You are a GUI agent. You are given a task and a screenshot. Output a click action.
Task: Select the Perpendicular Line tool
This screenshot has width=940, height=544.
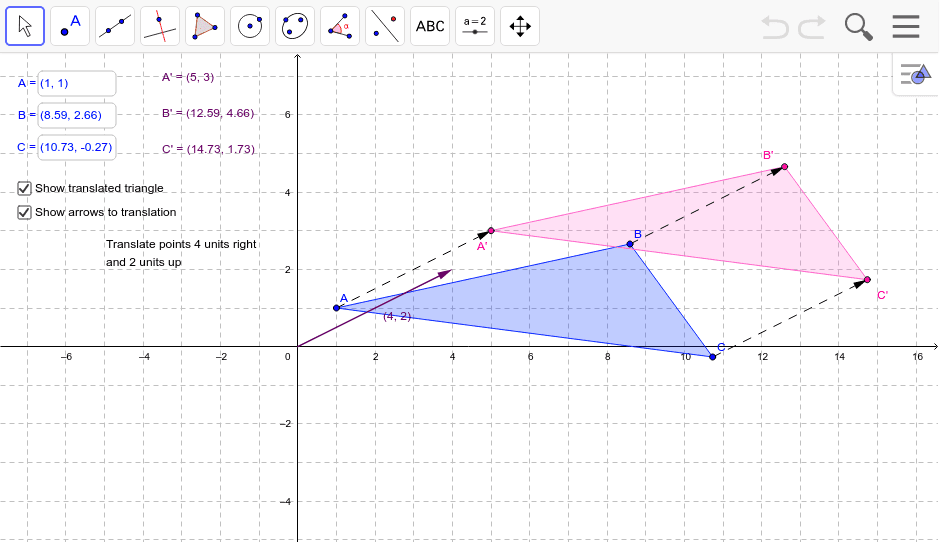[x=160, y=26]
